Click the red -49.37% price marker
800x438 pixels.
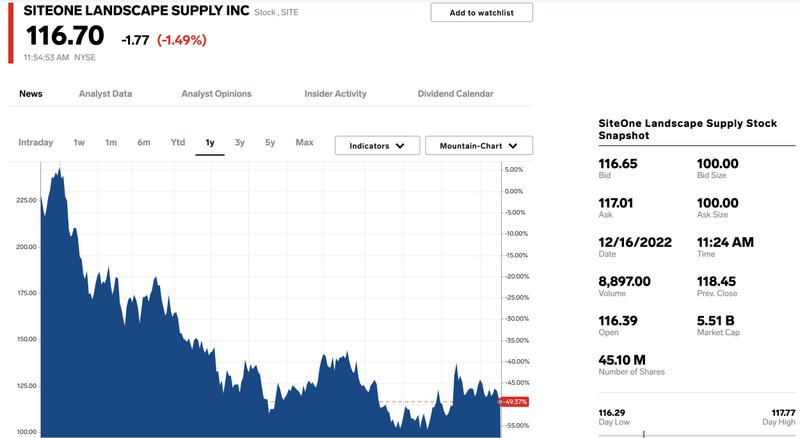click(x=514, y=402)
